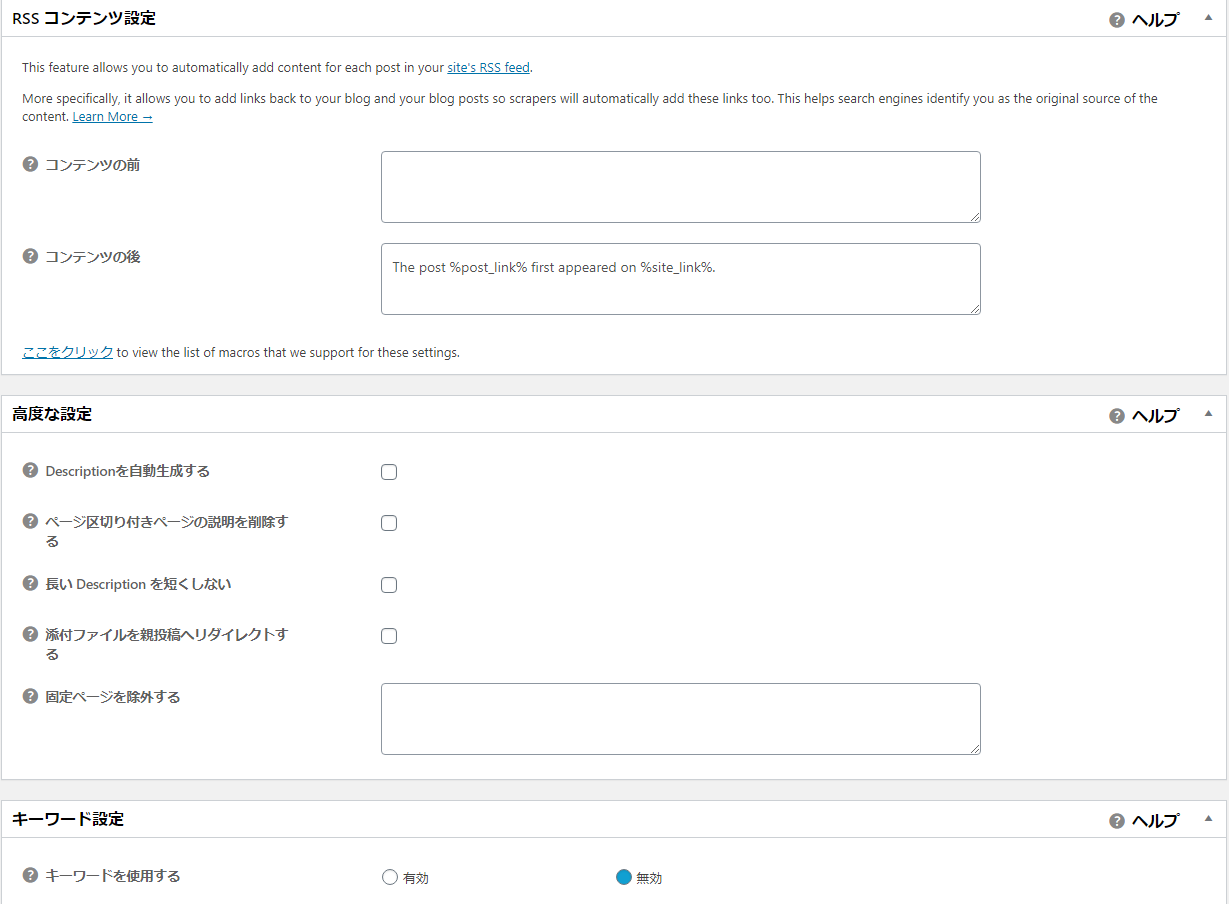Collapse the 高度な設定 panel arrow
The image size is (1229, 904).
point(1208,414)
